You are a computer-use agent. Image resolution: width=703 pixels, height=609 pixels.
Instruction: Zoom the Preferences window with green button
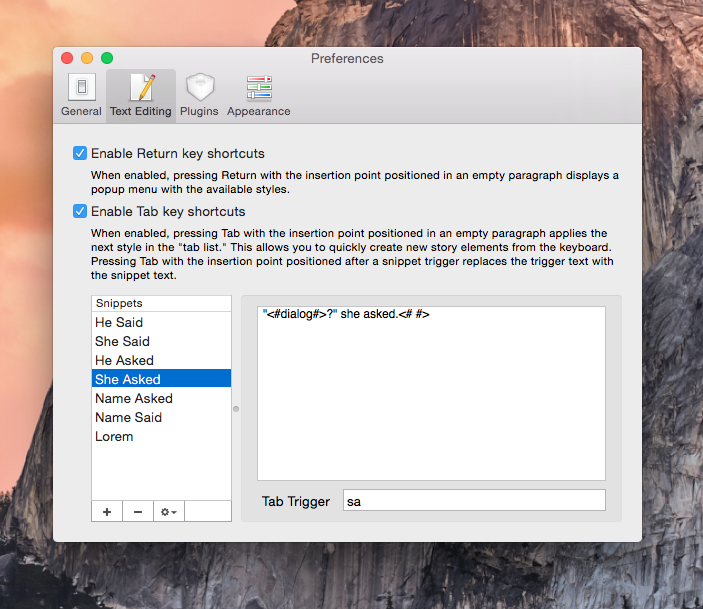pyautogui.click(x=107, y=58)
